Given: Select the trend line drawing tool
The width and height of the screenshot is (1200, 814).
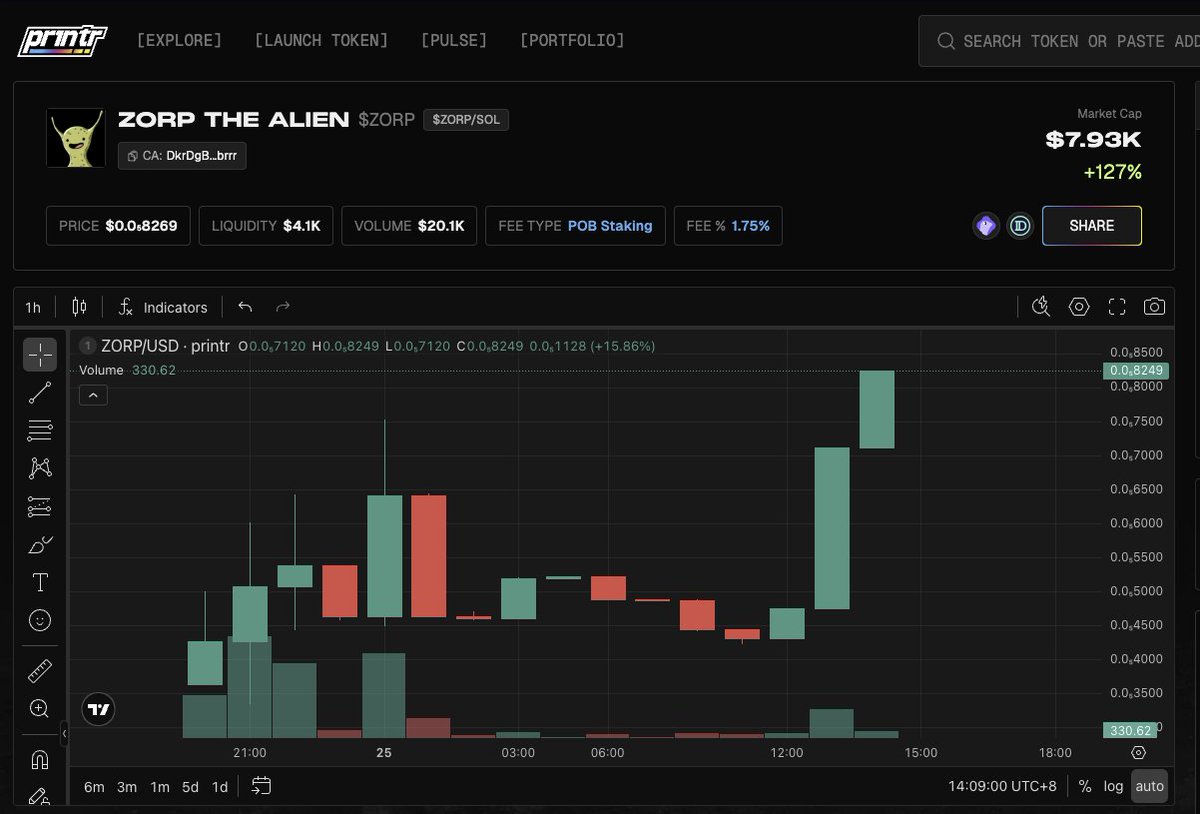Looking at the screenshot, I should click(40, 392).
